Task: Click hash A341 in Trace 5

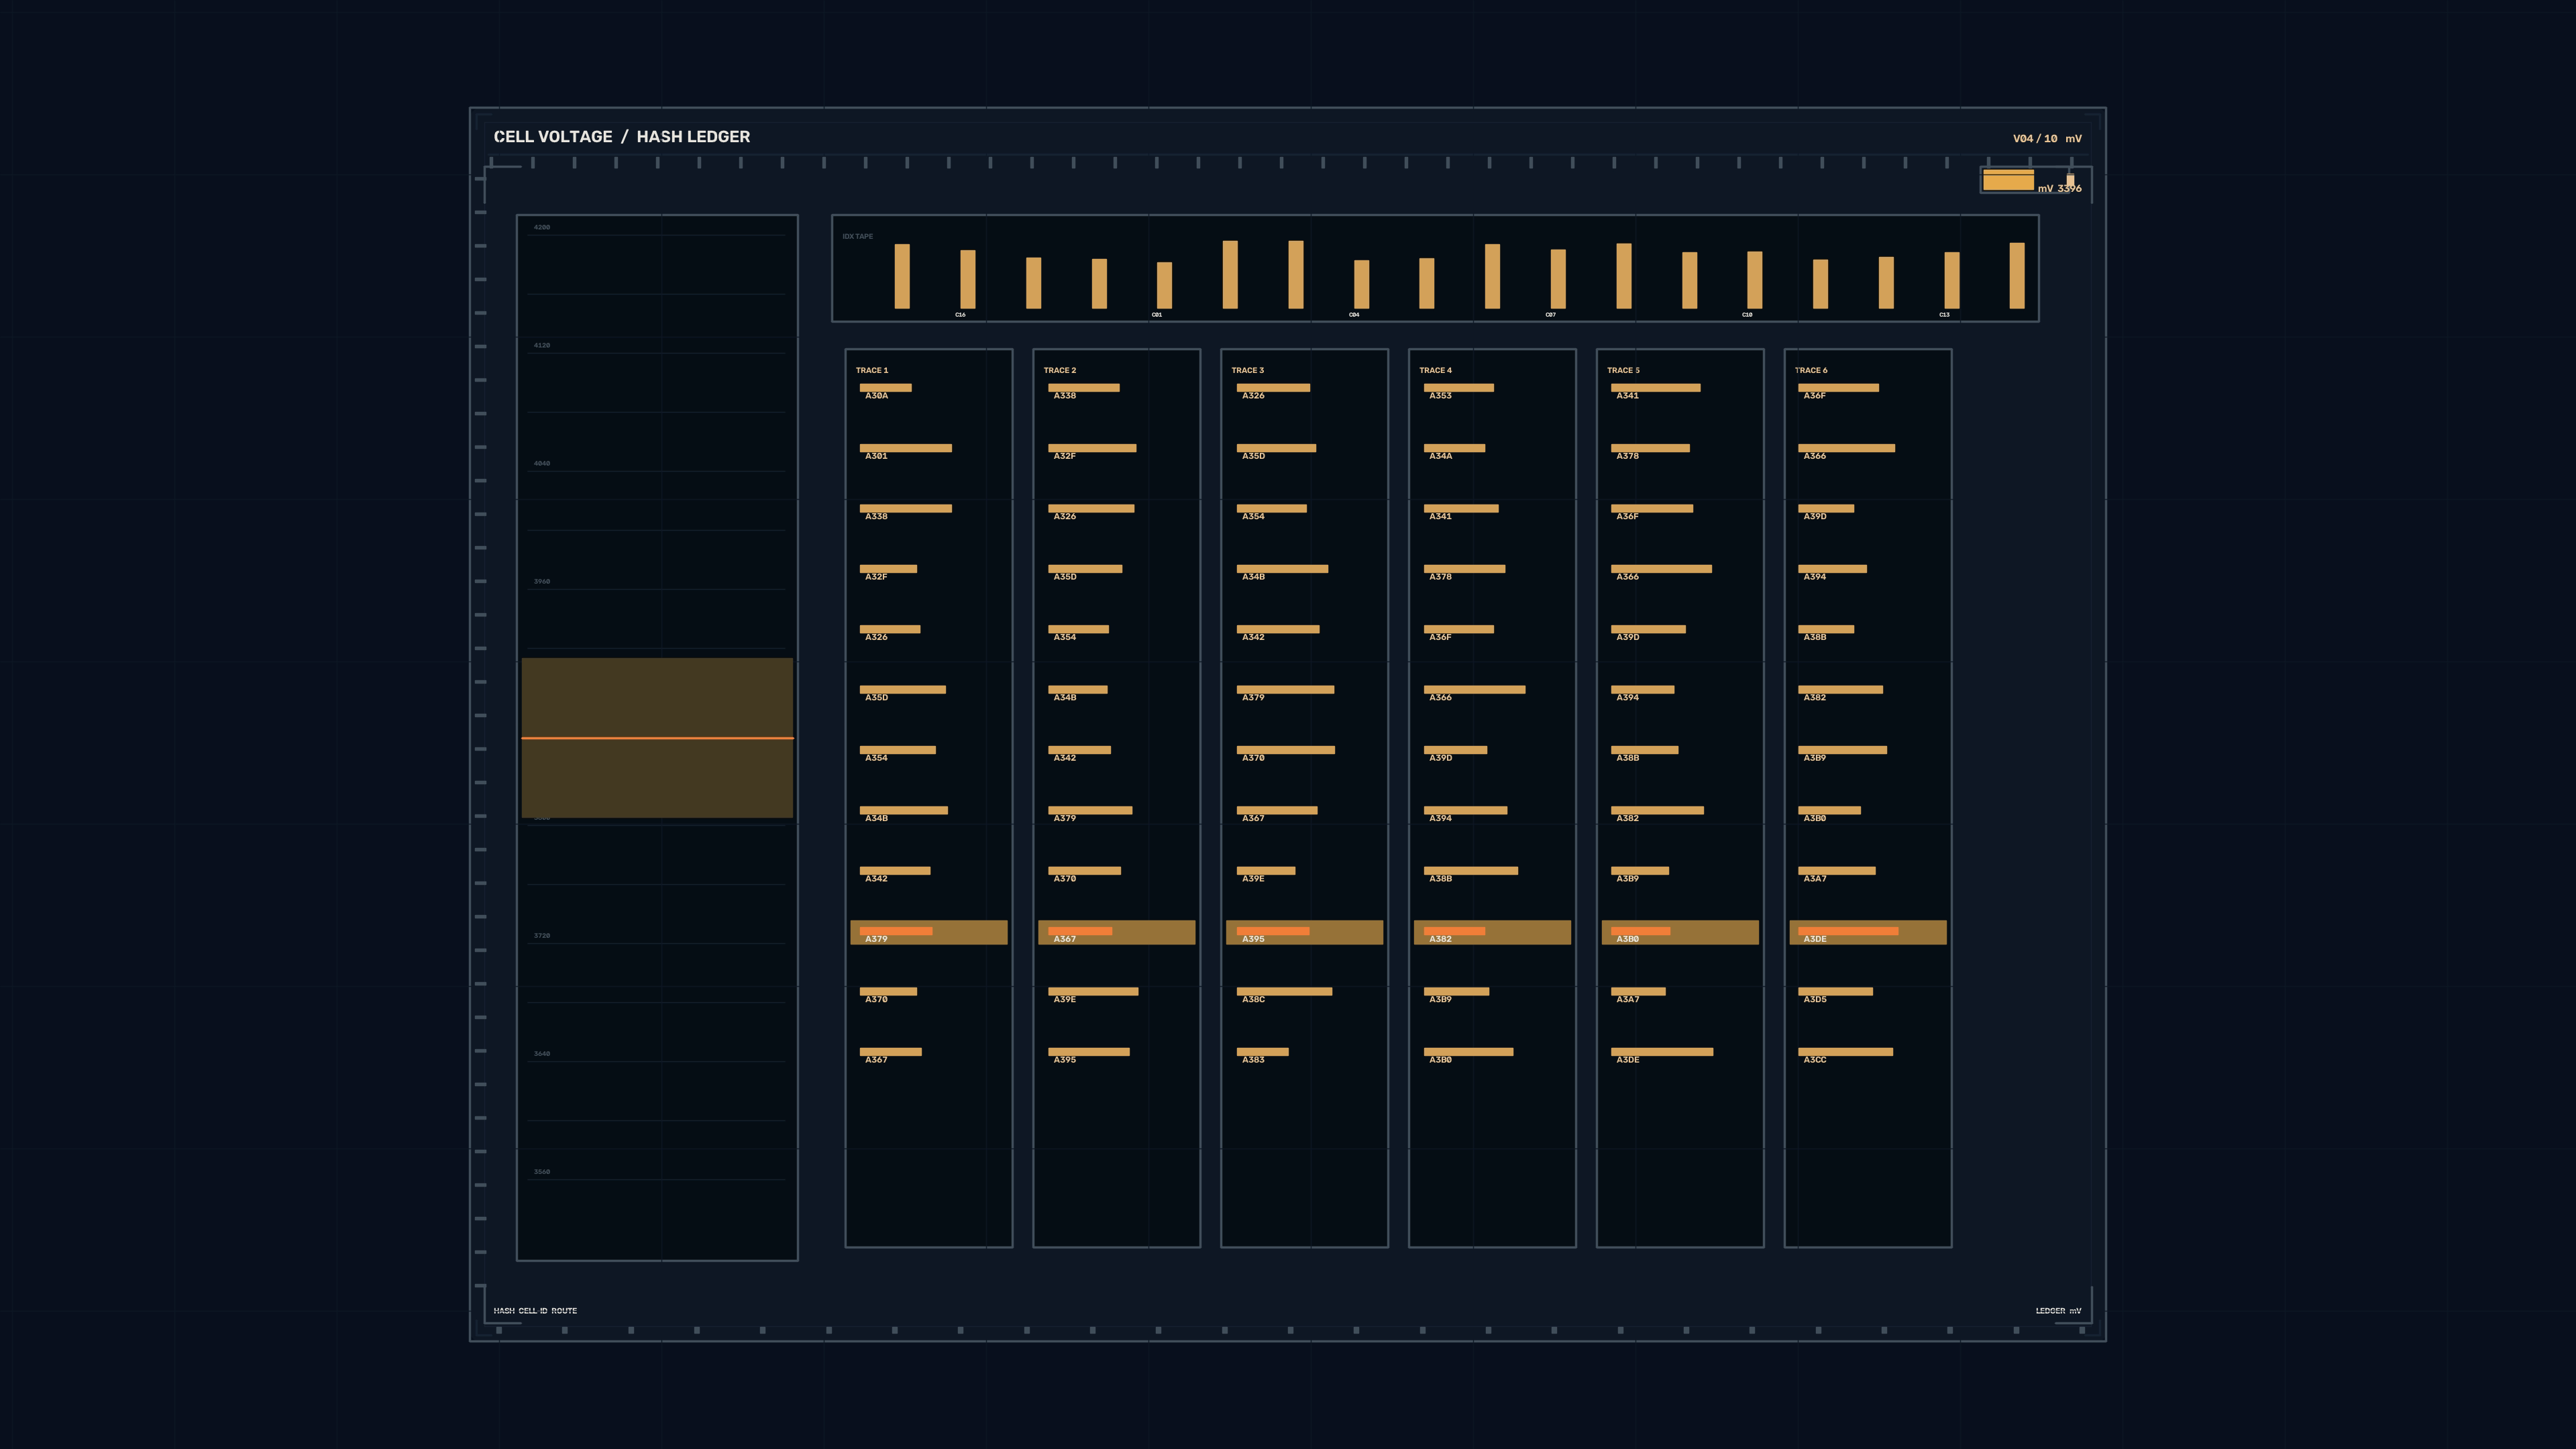Action: [x=1628, y=396]
